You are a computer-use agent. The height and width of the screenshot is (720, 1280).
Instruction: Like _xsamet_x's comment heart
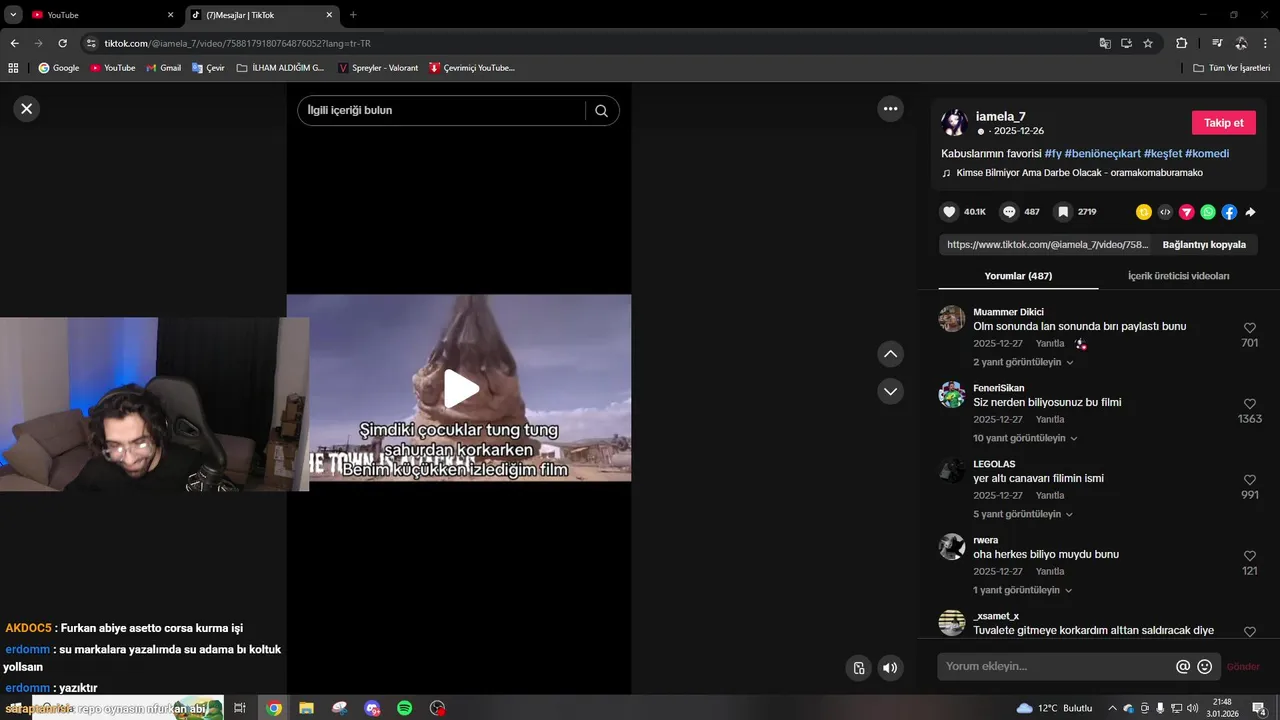point(1249,632)
